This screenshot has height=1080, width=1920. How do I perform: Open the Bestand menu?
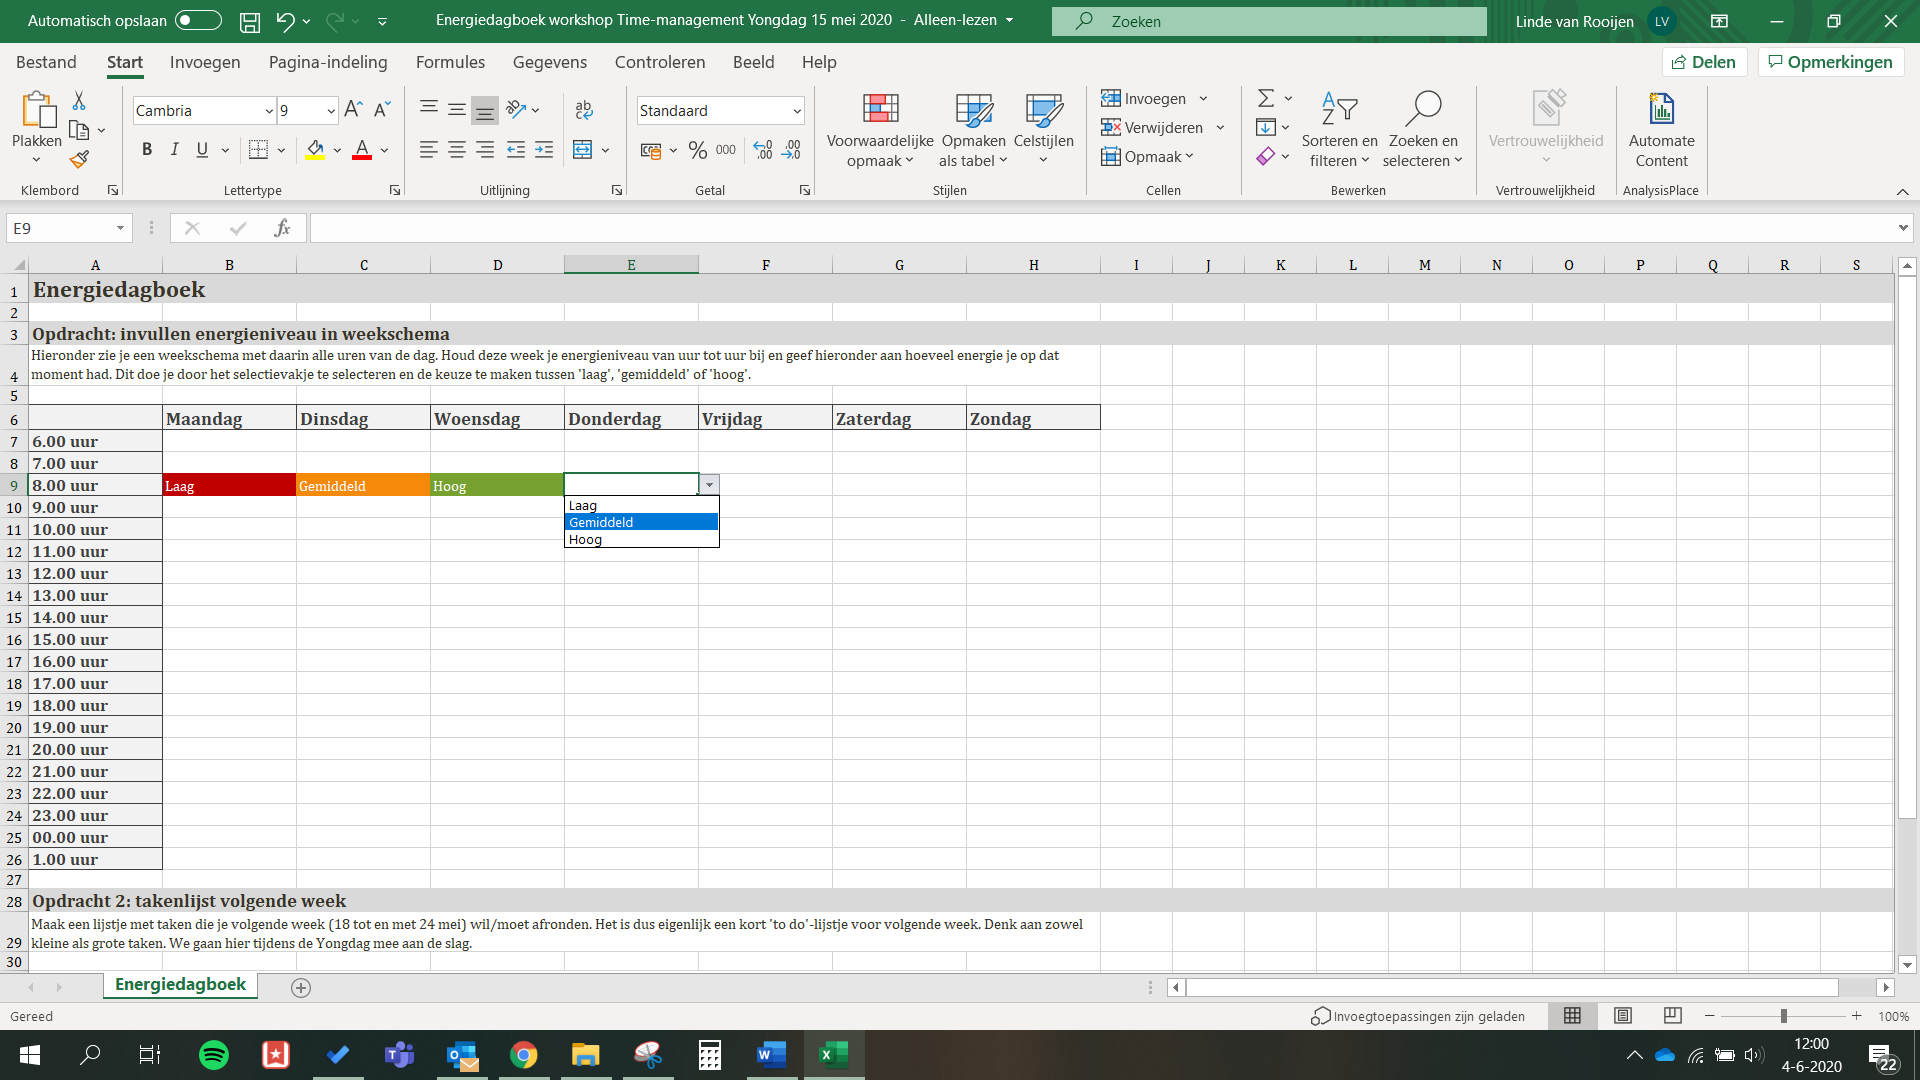tap(46, 62)
